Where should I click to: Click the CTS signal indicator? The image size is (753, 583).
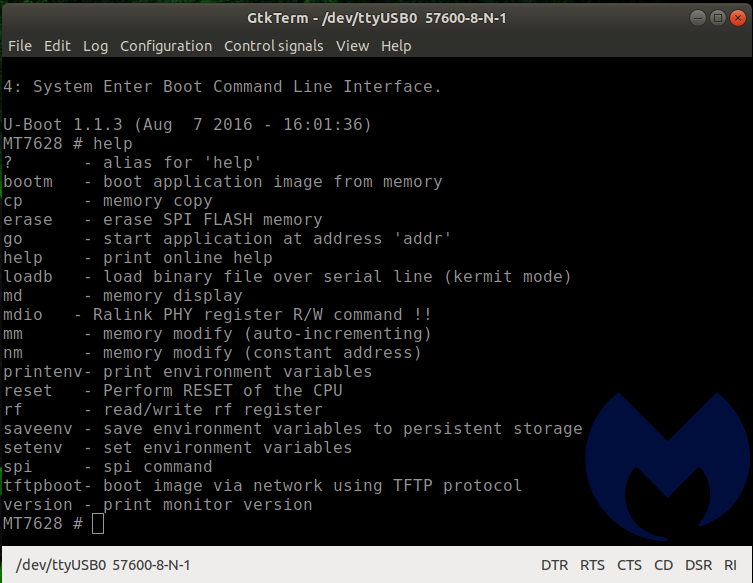pyautogui.click(x=629, y=565)
